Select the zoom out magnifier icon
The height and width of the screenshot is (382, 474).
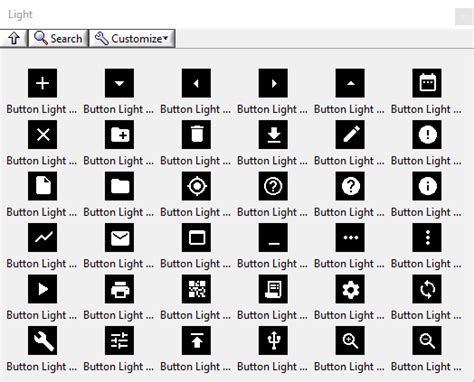tap(427, 340)
